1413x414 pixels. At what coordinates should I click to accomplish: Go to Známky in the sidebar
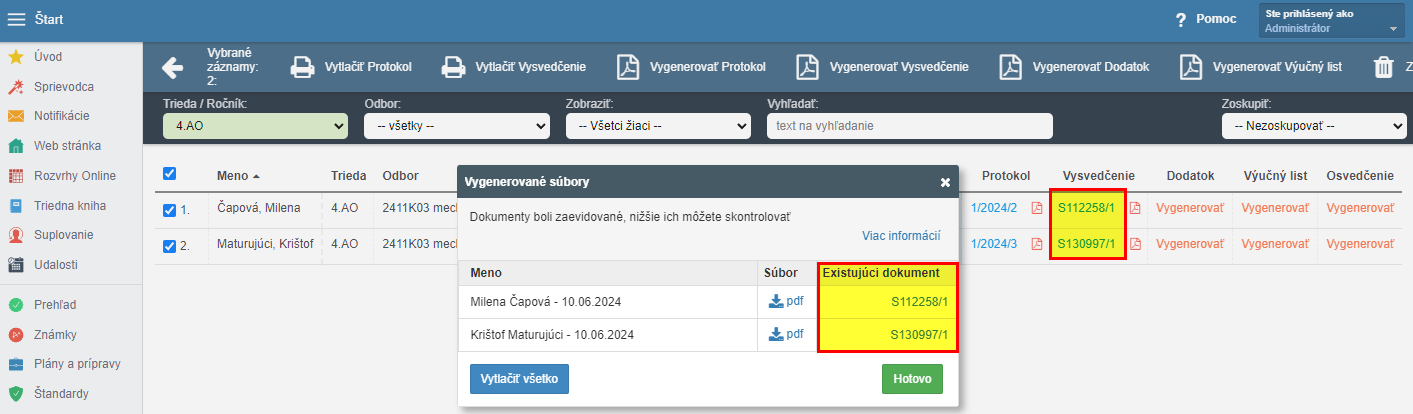click(54, 334)
